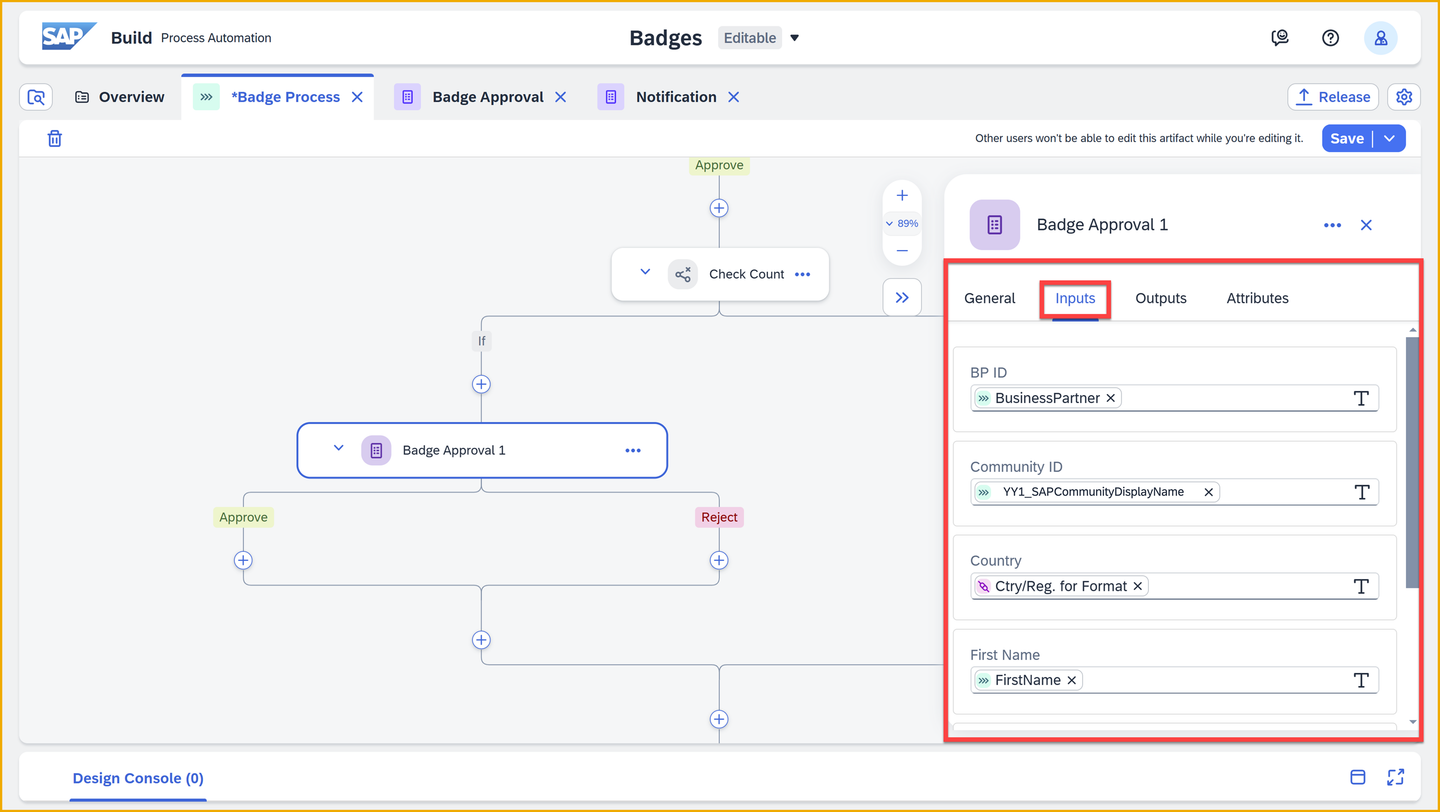Open the user profile avatar

pyautogui.click(x=1381, y=38)
